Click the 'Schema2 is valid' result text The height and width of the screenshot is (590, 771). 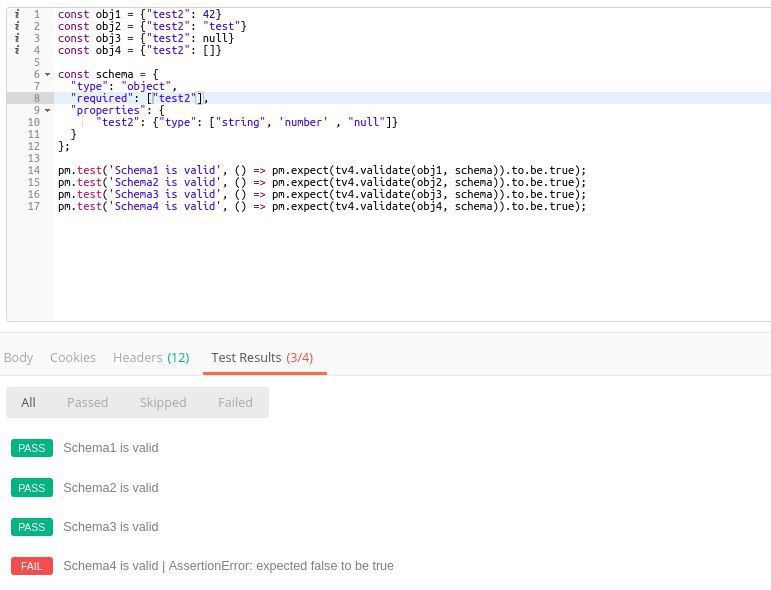tap(111, 488)
